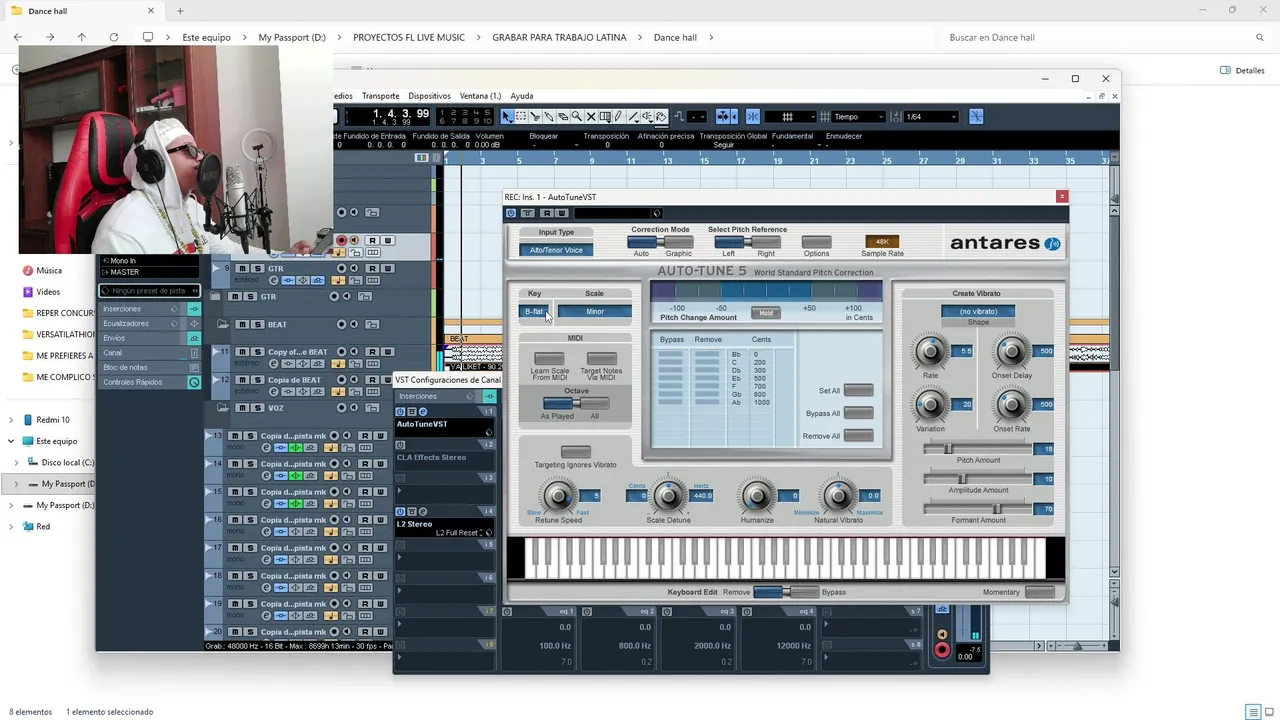Open the Input Type Alto/Tenor Voice selector
The image size is (1280, 720).
click(555, 250)
